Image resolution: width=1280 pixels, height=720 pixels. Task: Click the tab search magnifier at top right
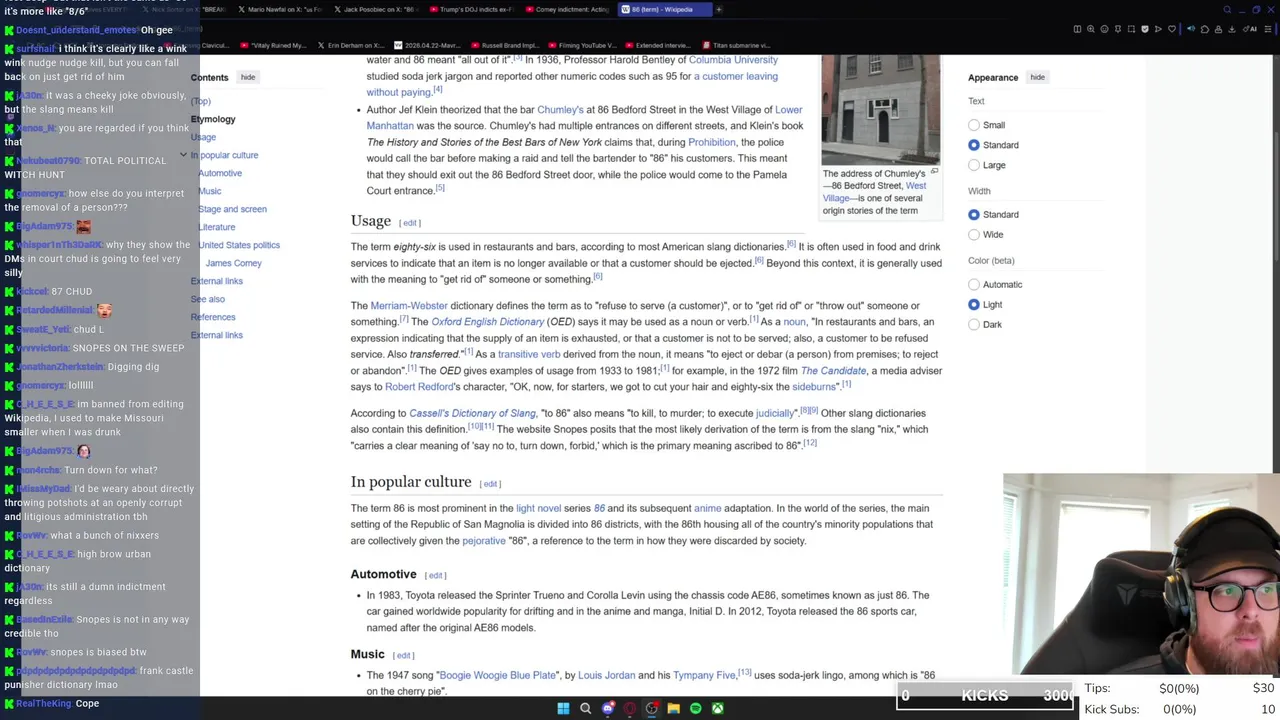[1227, 9]
